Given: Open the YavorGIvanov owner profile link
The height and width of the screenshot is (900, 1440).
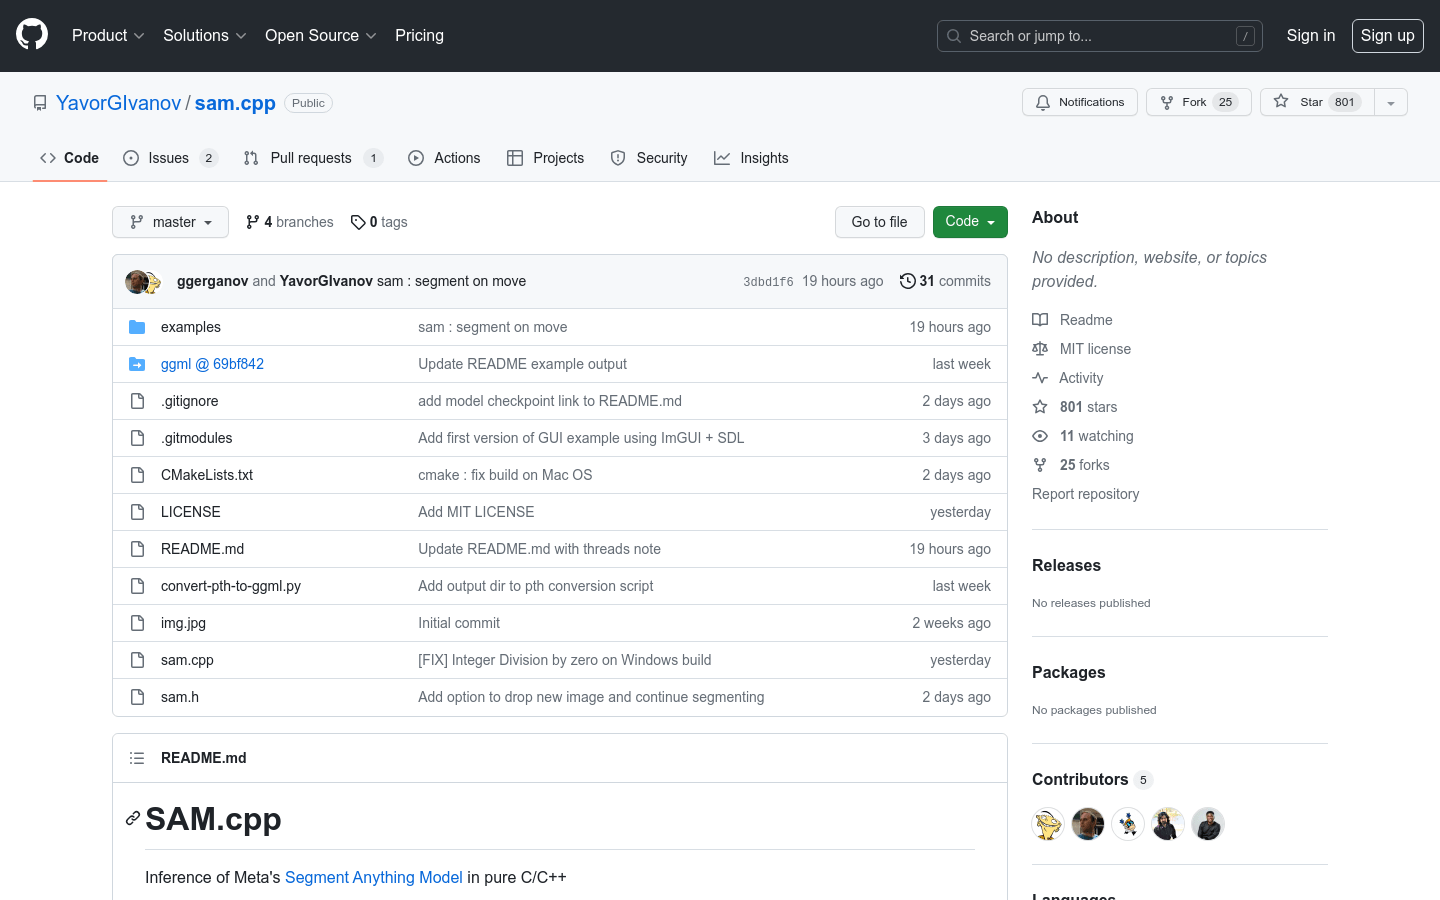Looking at the screenshot, I should pos(118,103).
